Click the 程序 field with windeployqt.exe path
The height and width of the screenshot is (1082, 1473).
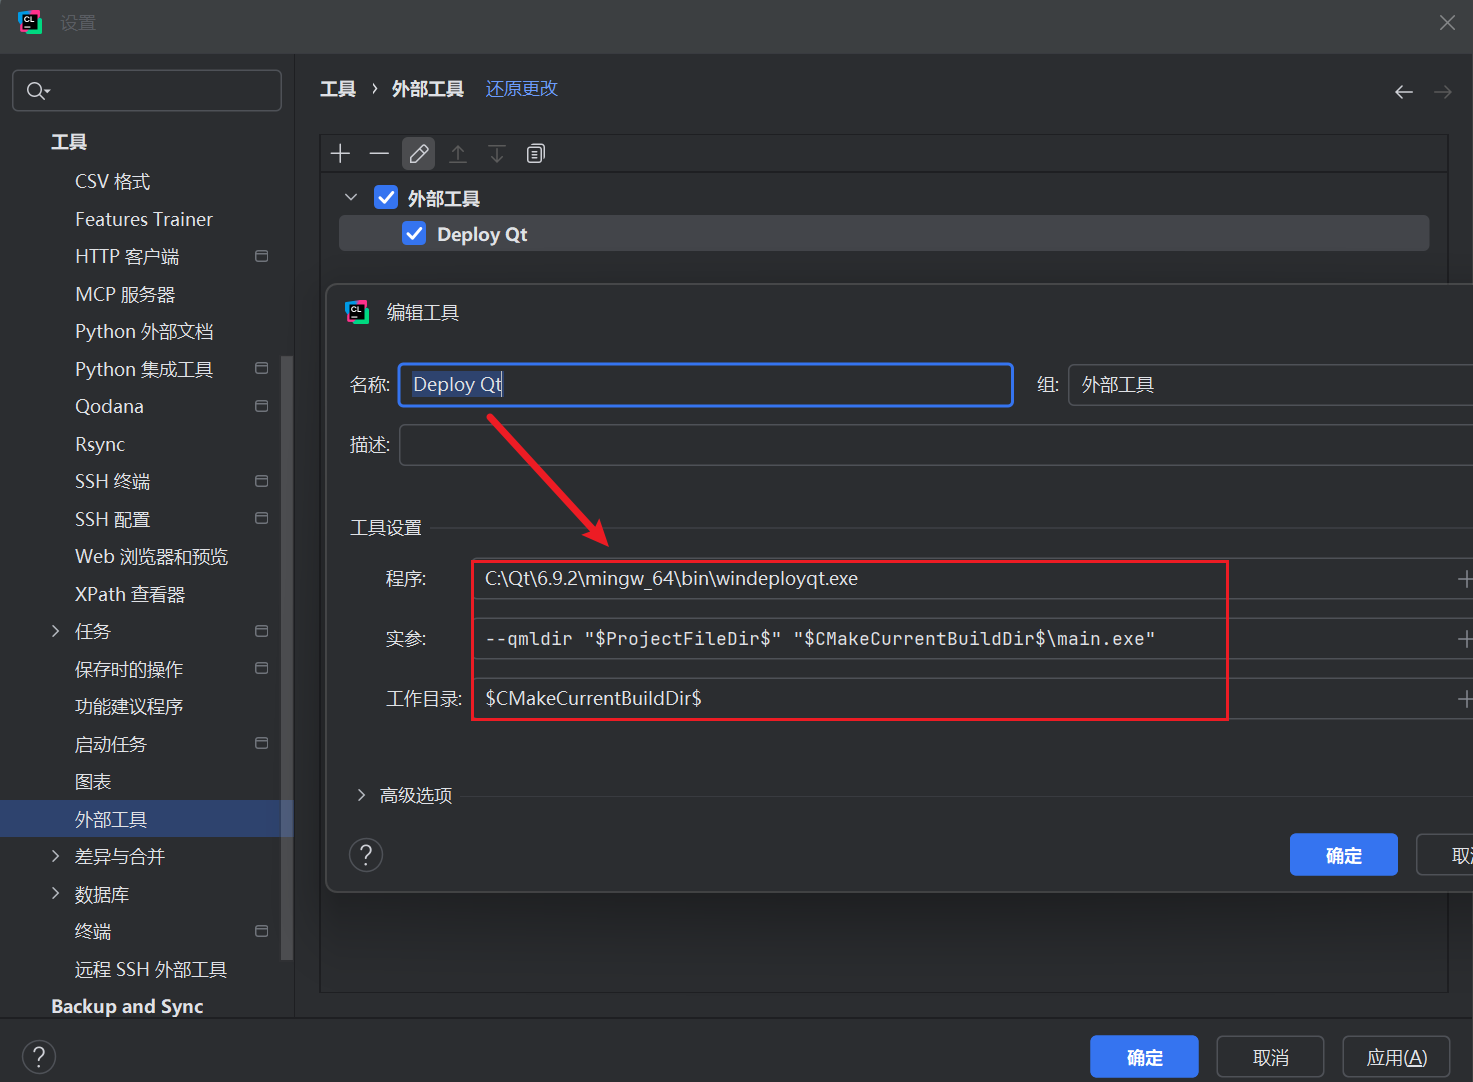(964, 579)
